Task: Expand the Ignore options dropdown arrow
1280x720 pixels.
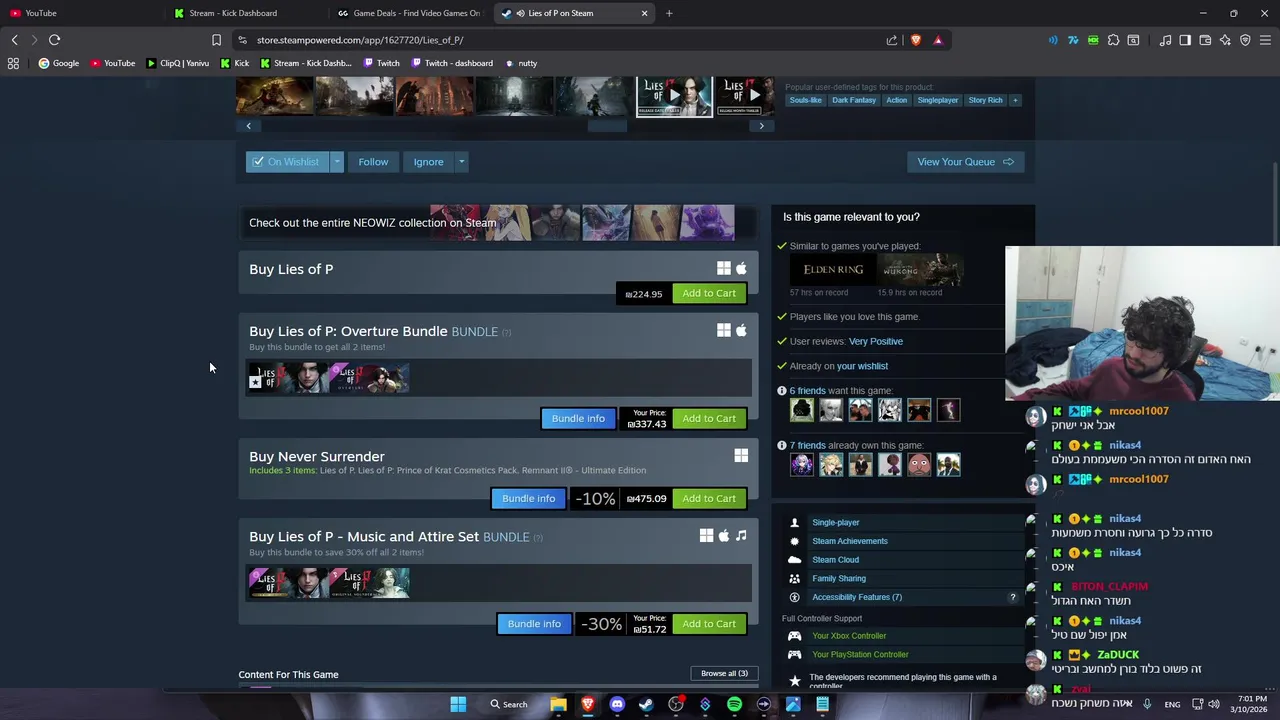Action: 461,162
